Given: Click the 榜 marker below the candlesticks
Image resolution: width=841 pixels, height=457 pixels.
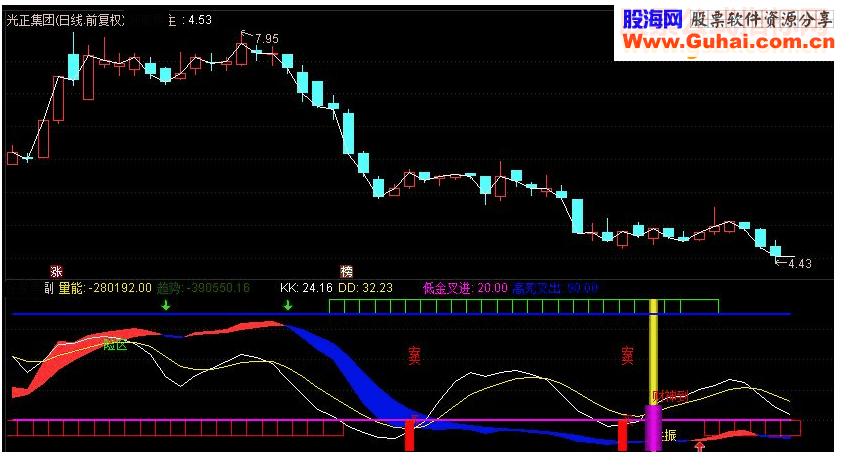Looking at the screenshot, I should pyautogui.click(x=346, y=271).
